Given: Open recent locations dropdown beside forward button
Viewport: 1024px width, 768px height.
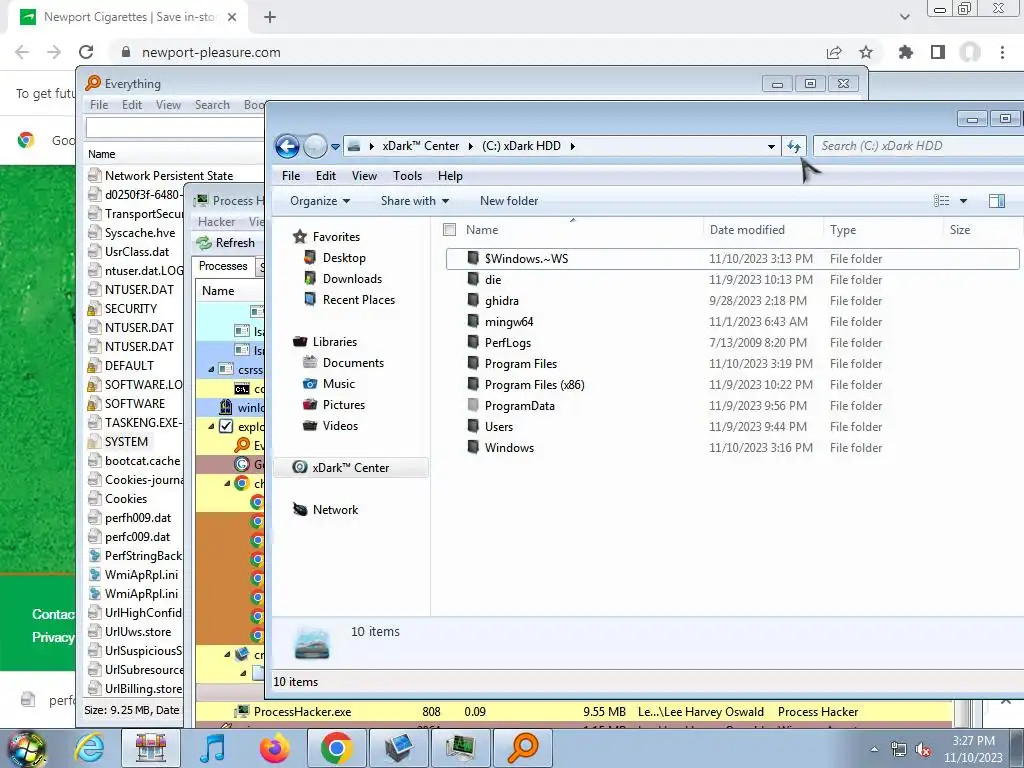Looking at the screenshot, I should [x=335, y=147].
